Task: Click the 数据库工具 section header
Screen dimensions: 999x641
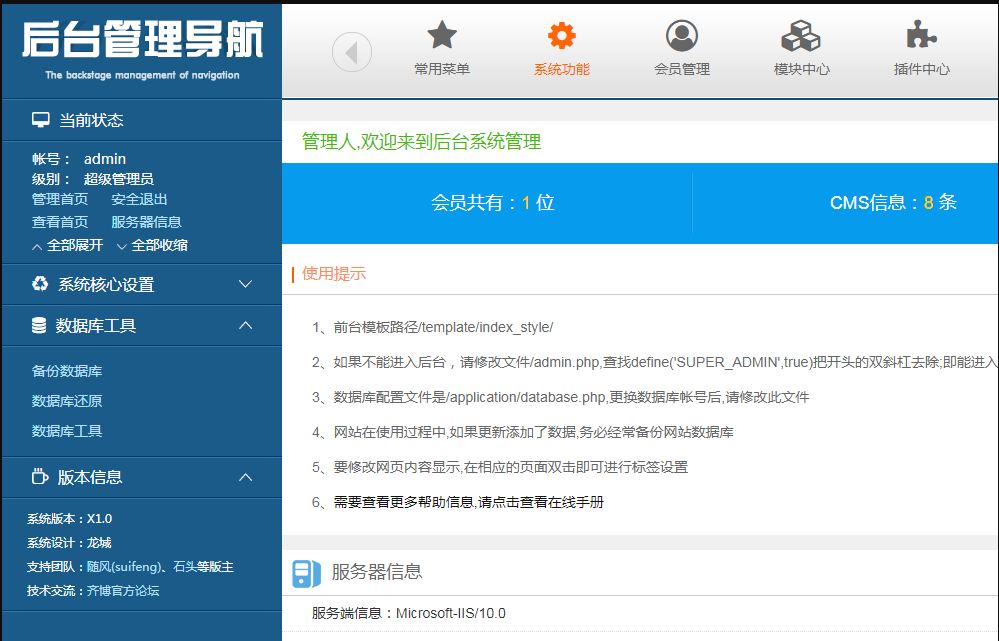Action: 142,326
